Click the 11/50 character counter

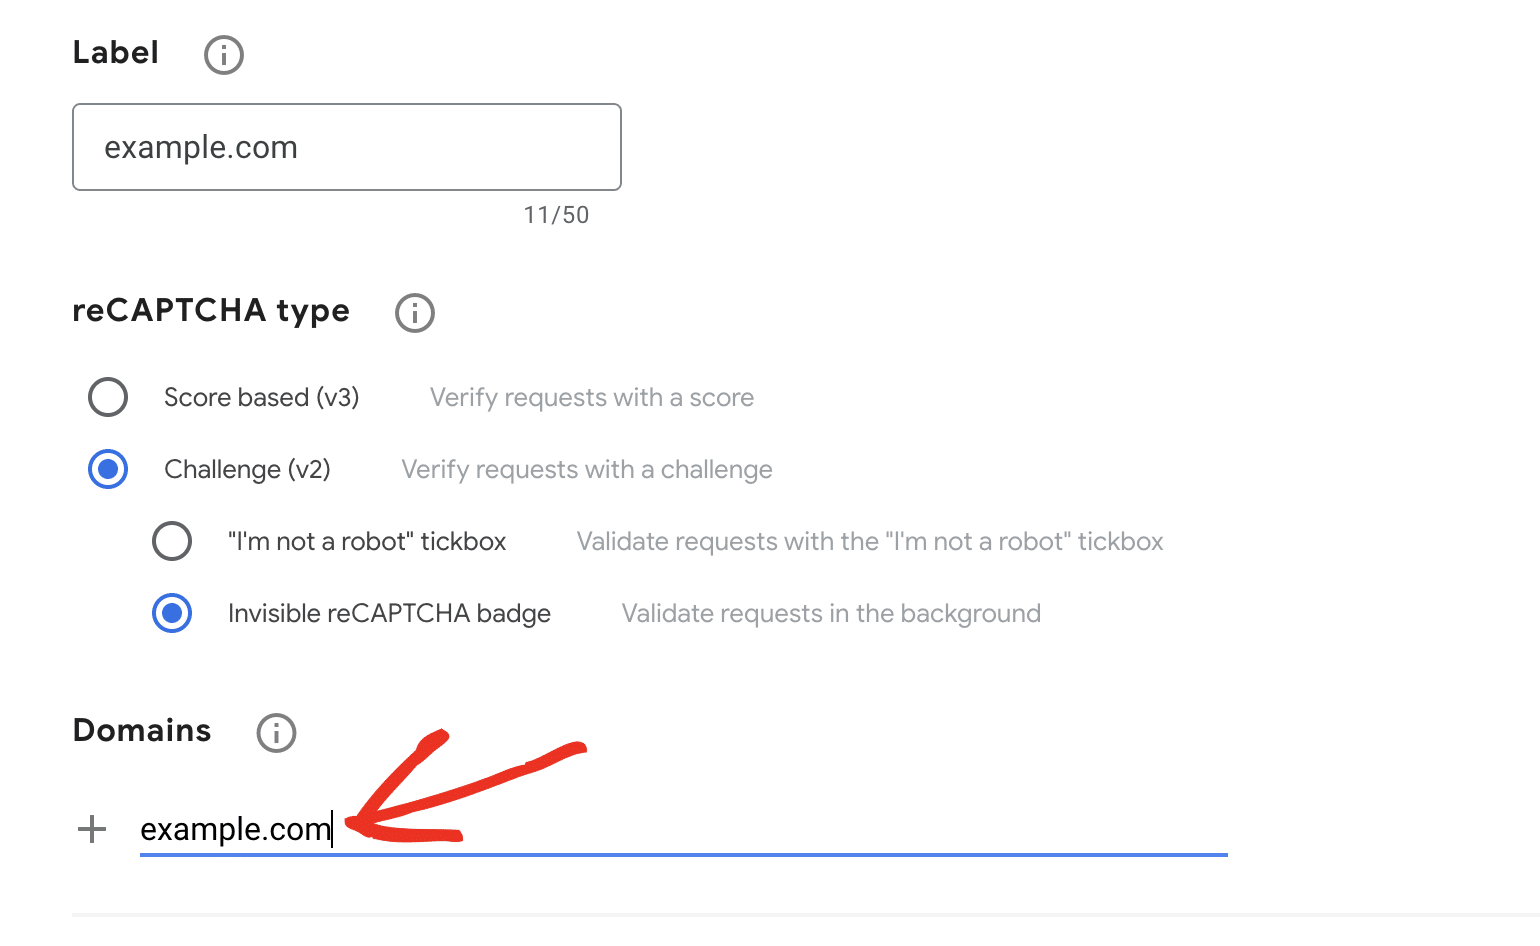557,215
